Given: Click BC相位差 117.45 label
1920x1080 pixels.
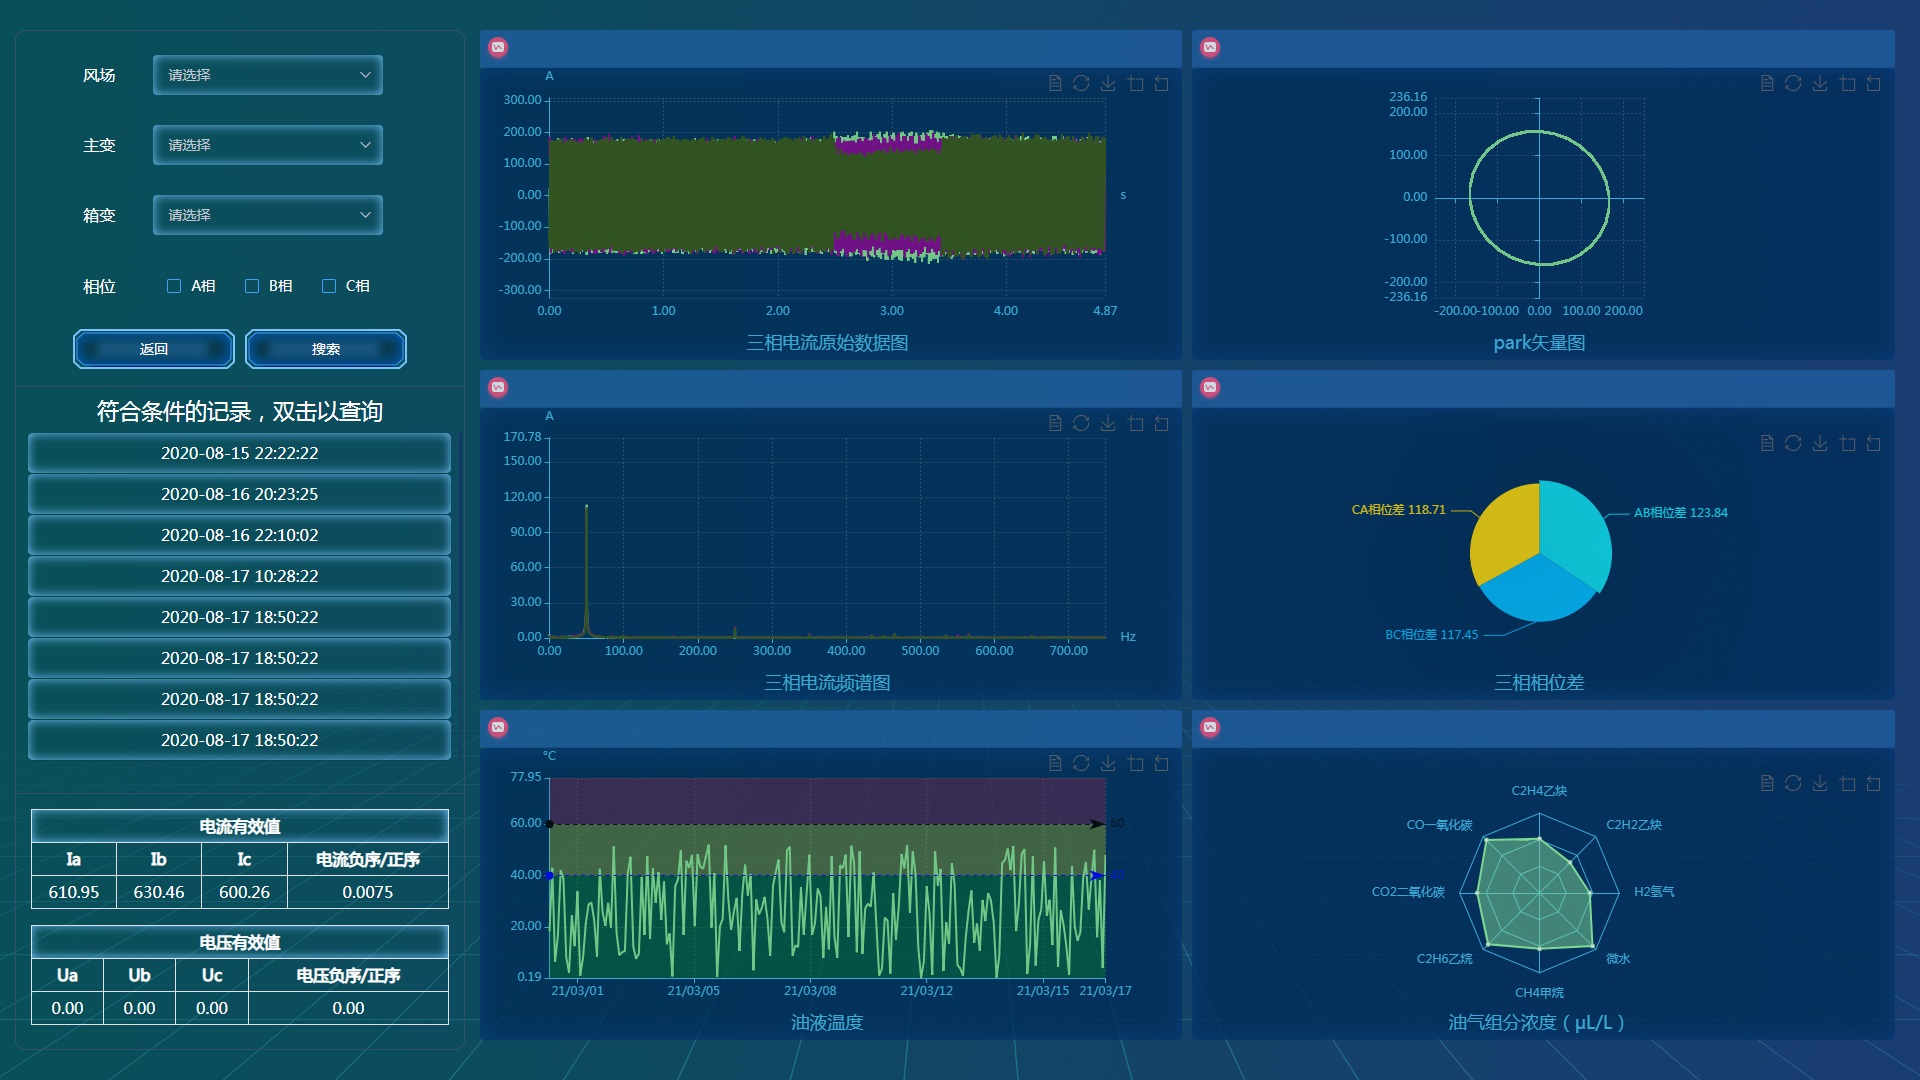Looking at the screenshot, I should point(1431,635).
